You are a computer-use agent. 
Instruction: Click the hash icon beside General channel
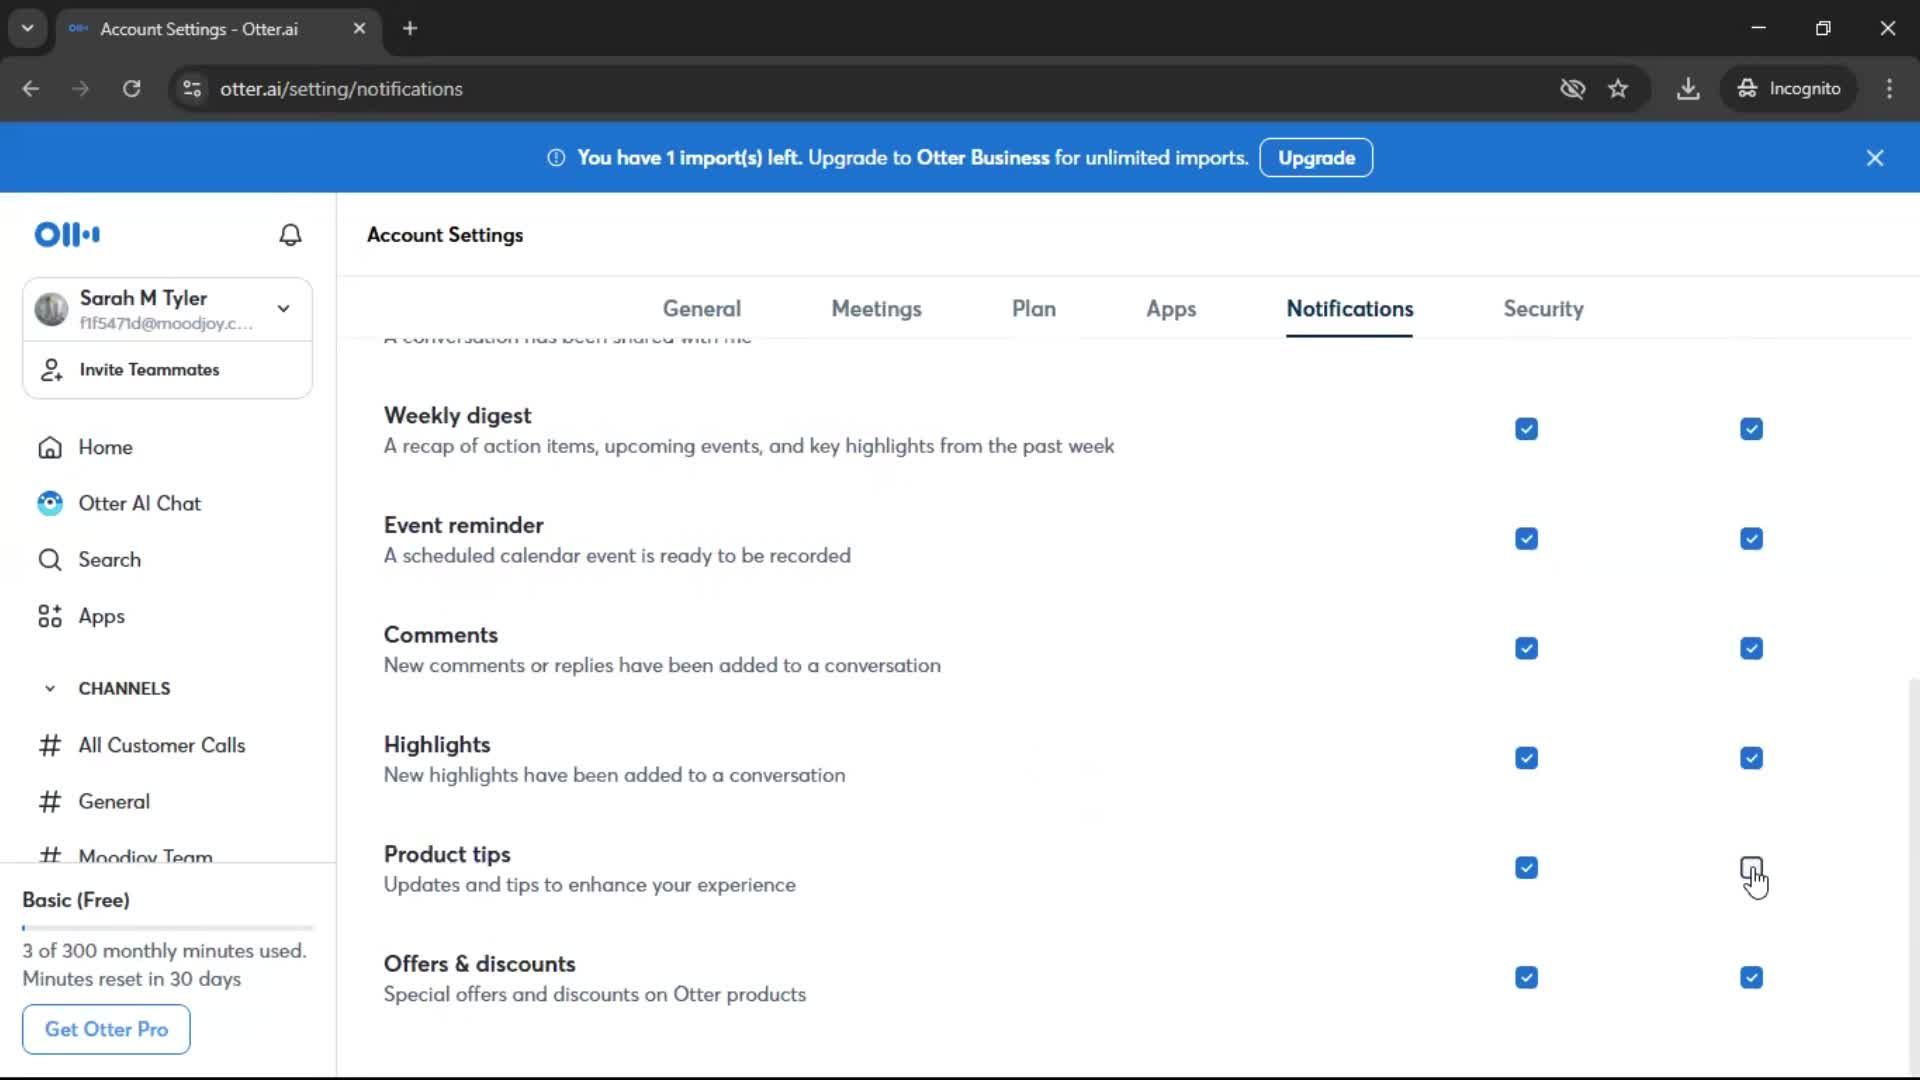[50, 801]
